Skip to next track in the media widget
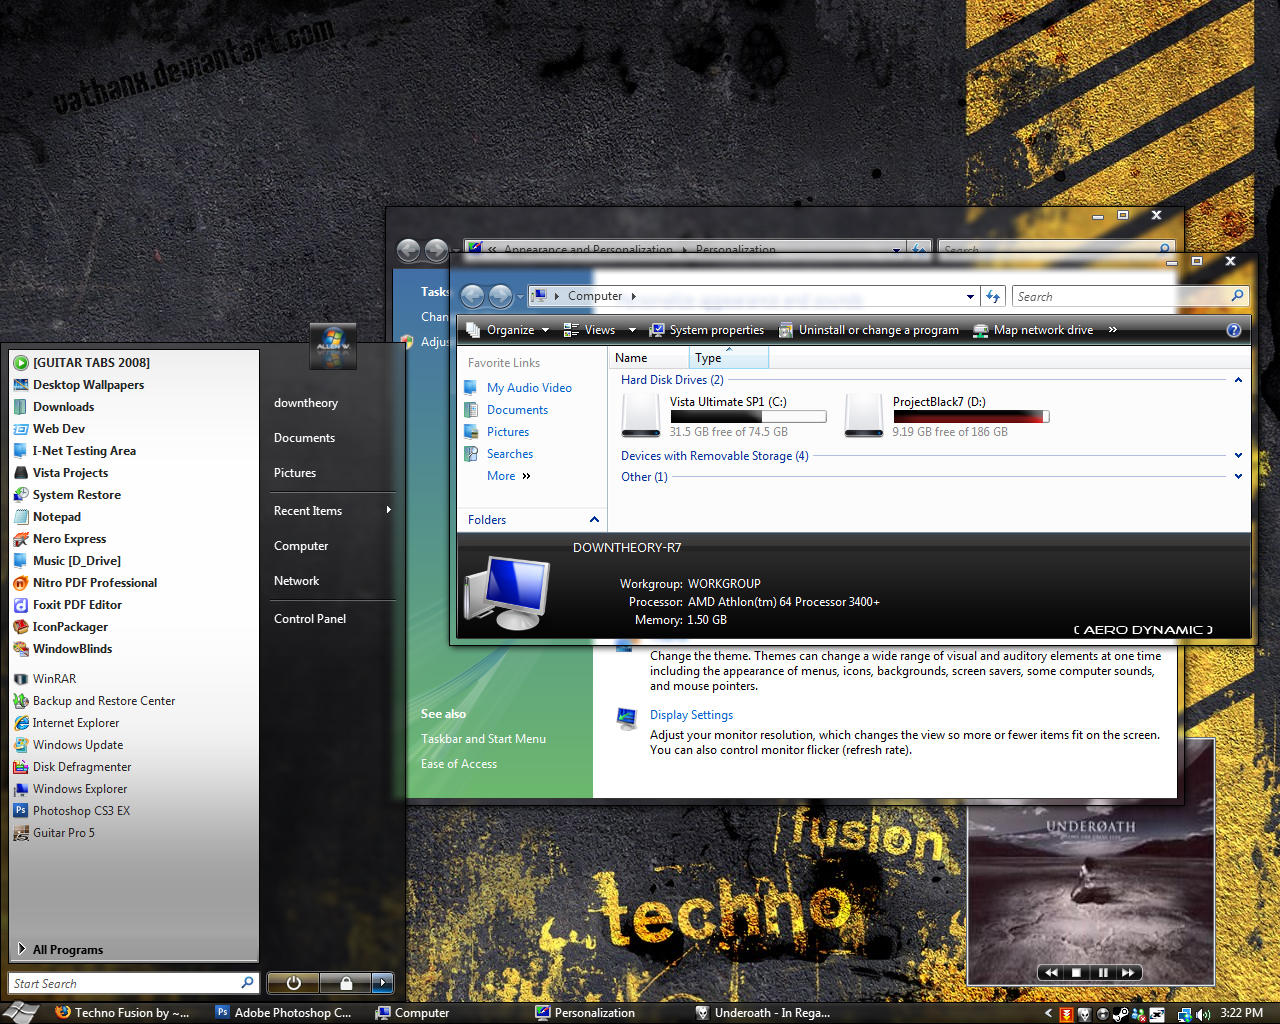The height and width of the screenshot is (1024, 1280). point(1128,972)
